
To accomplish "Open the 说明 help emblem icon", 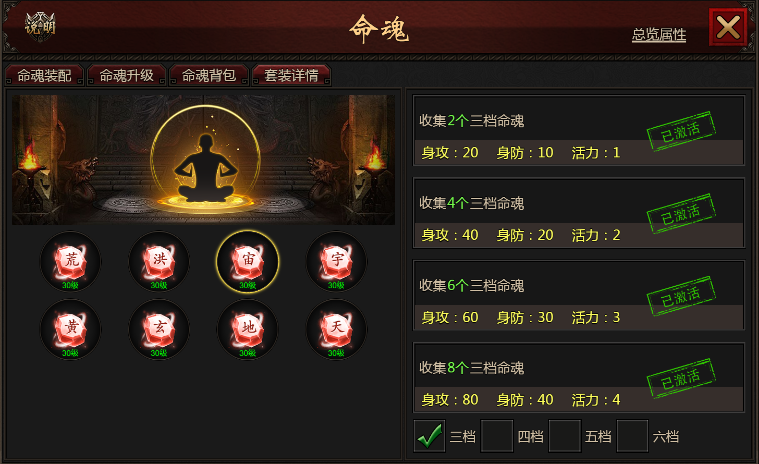I will (x=40, y=26).
